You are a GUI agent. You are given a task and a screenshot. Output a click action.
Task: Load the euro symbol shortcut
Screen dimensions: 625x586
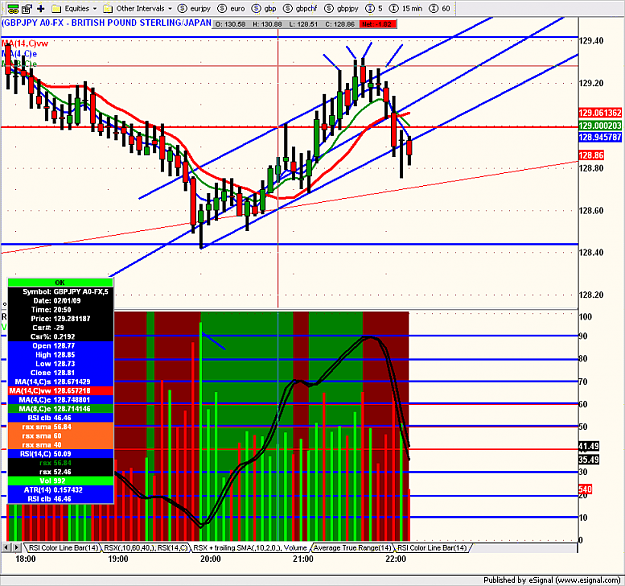pos(232,8)
